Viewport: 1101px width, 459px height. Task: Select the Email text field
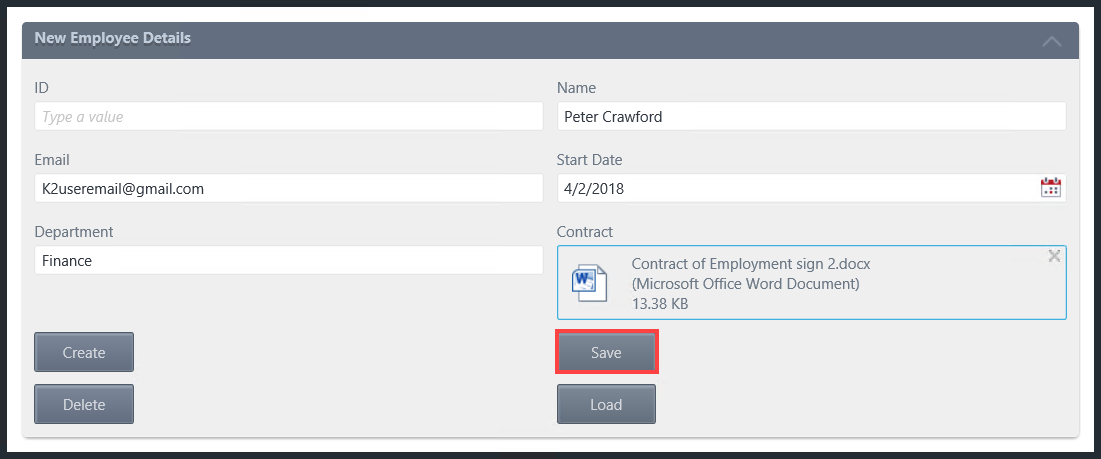coord(288,188)
